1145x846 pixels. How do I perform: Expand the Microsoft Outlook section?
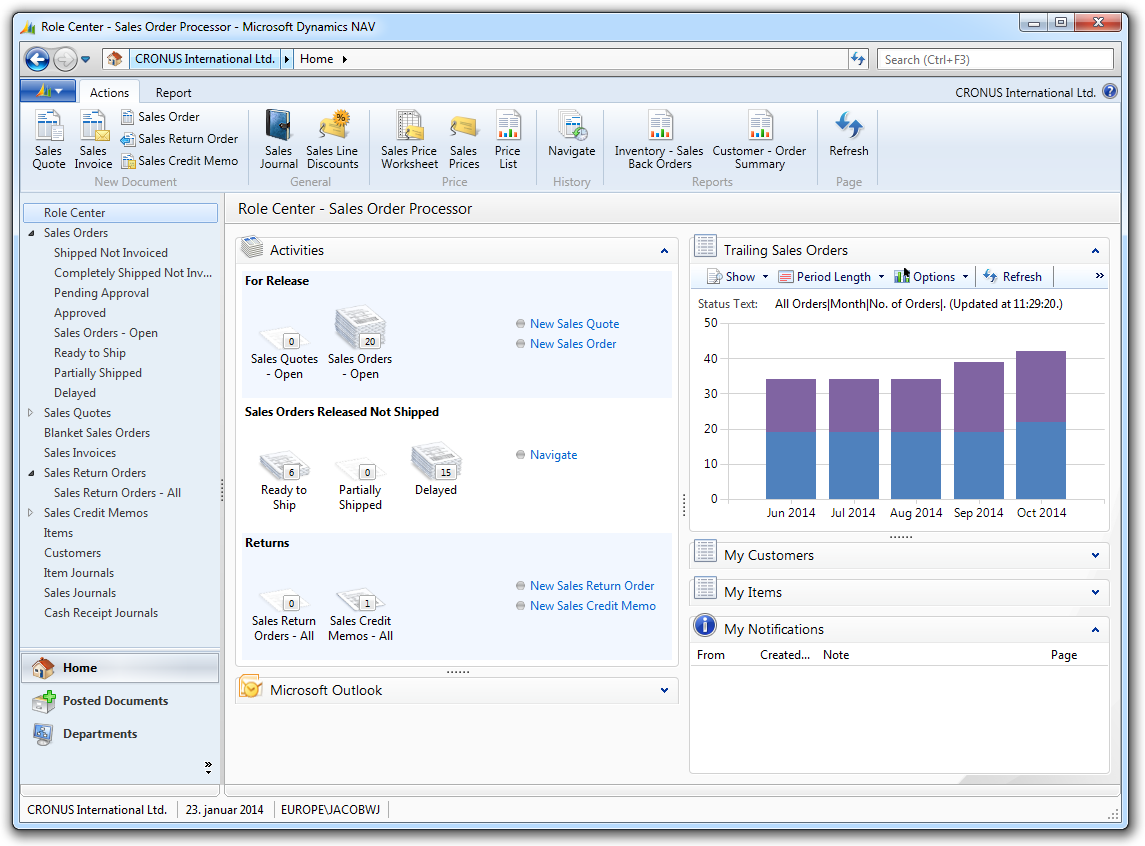pos(664,691)
